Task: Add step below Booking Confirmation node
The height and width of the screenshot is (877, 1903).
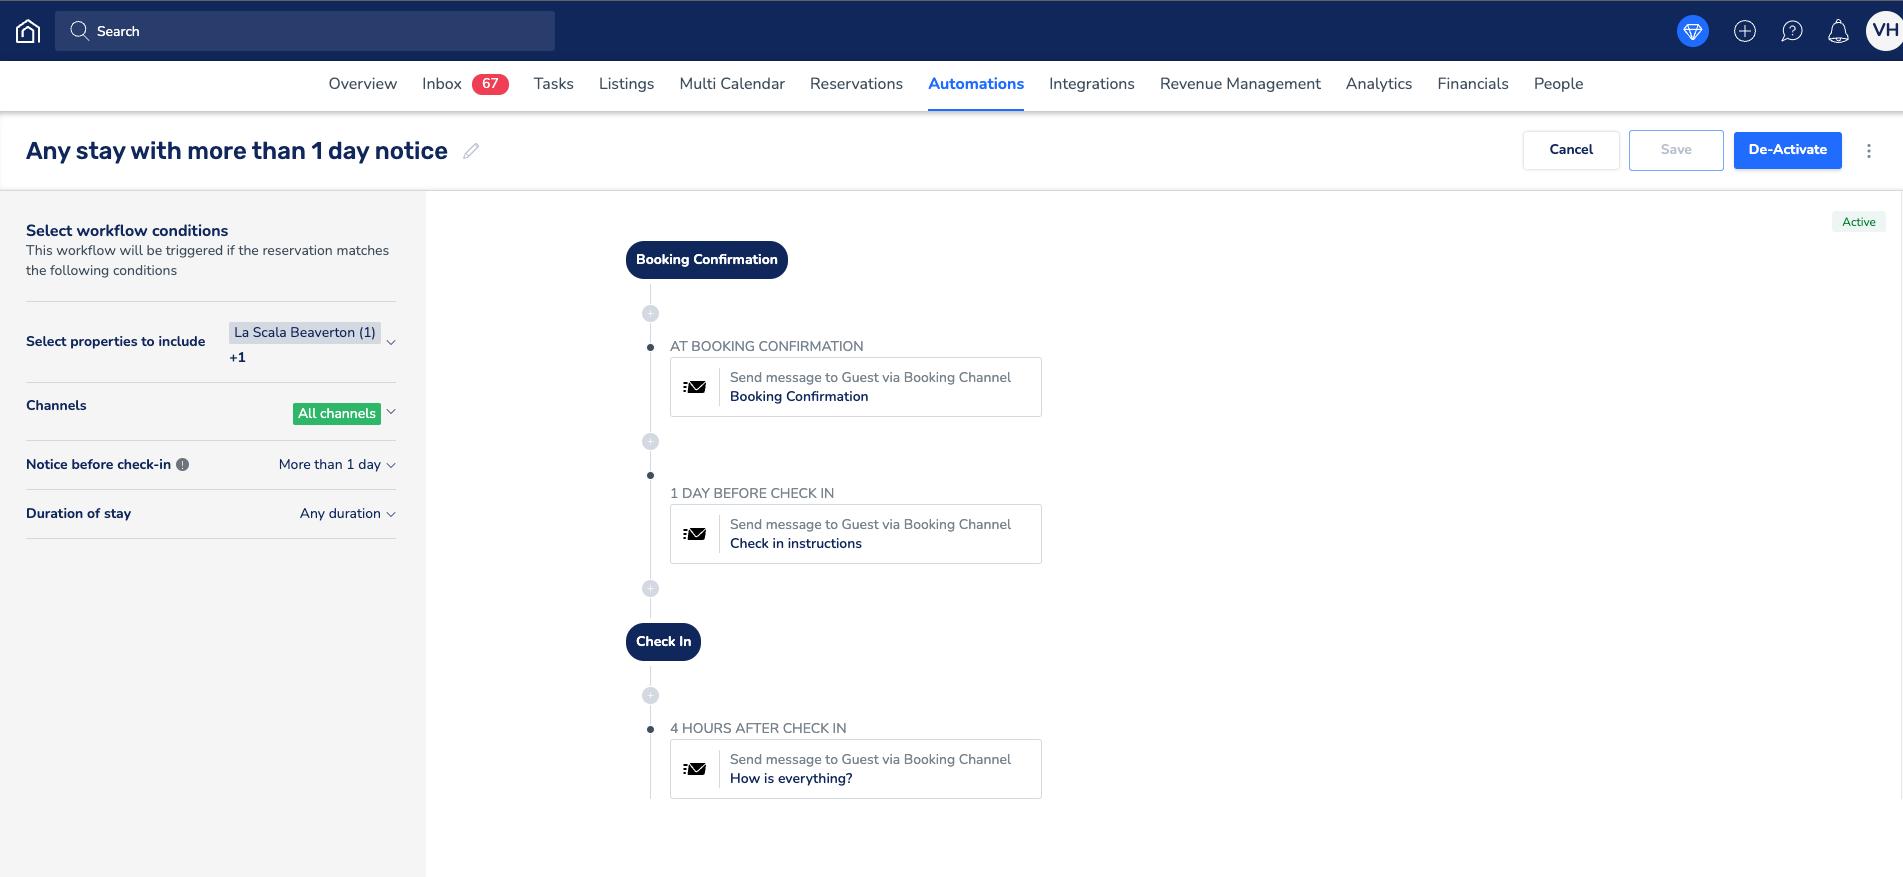Action: [x=650, y=313]
